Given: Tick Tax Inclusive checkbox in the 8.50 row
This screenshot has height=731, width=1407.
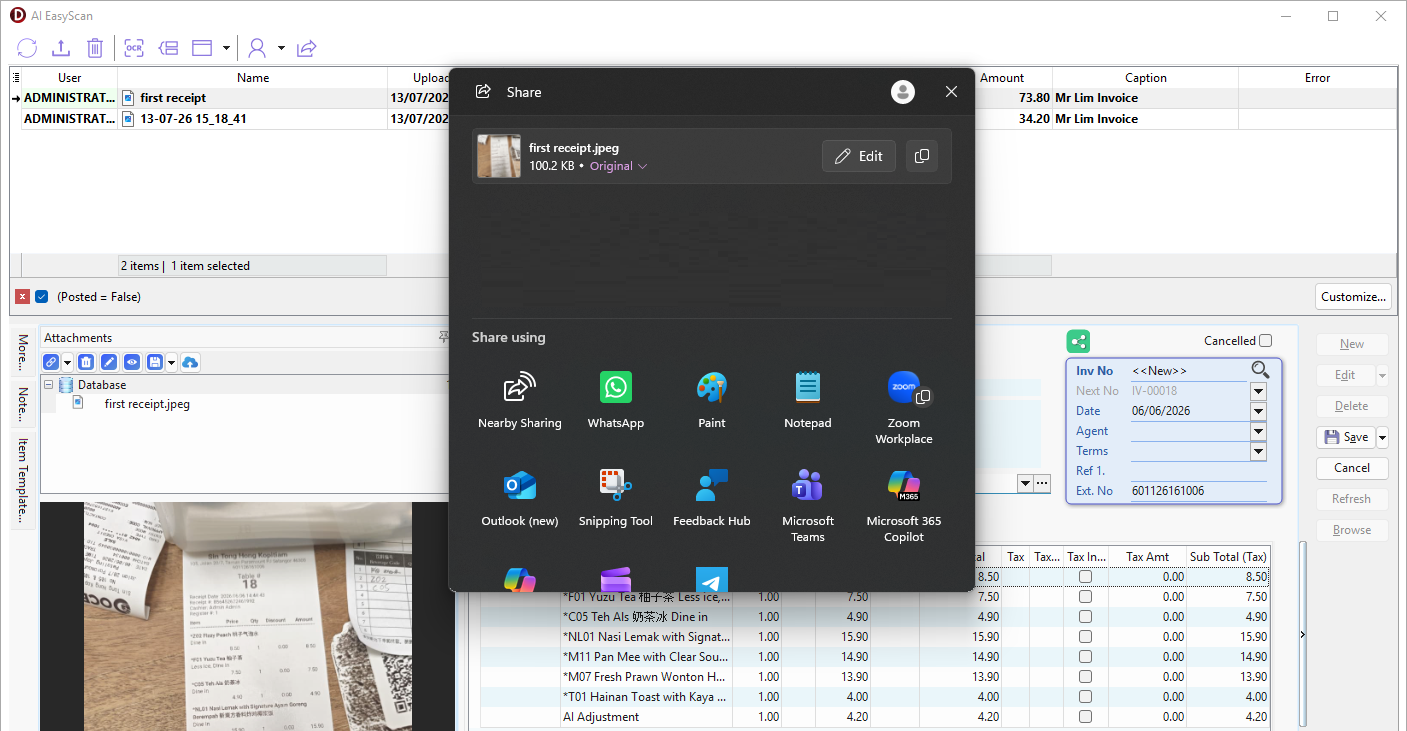Looking at the screenshot, I should 1085,577.
